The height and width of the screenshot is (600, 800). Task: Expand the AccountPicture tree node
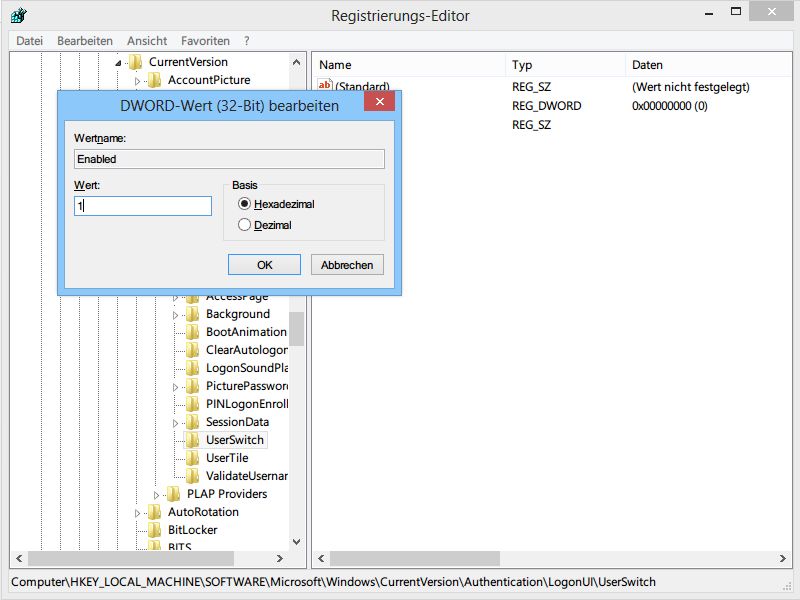coord(137,81)
